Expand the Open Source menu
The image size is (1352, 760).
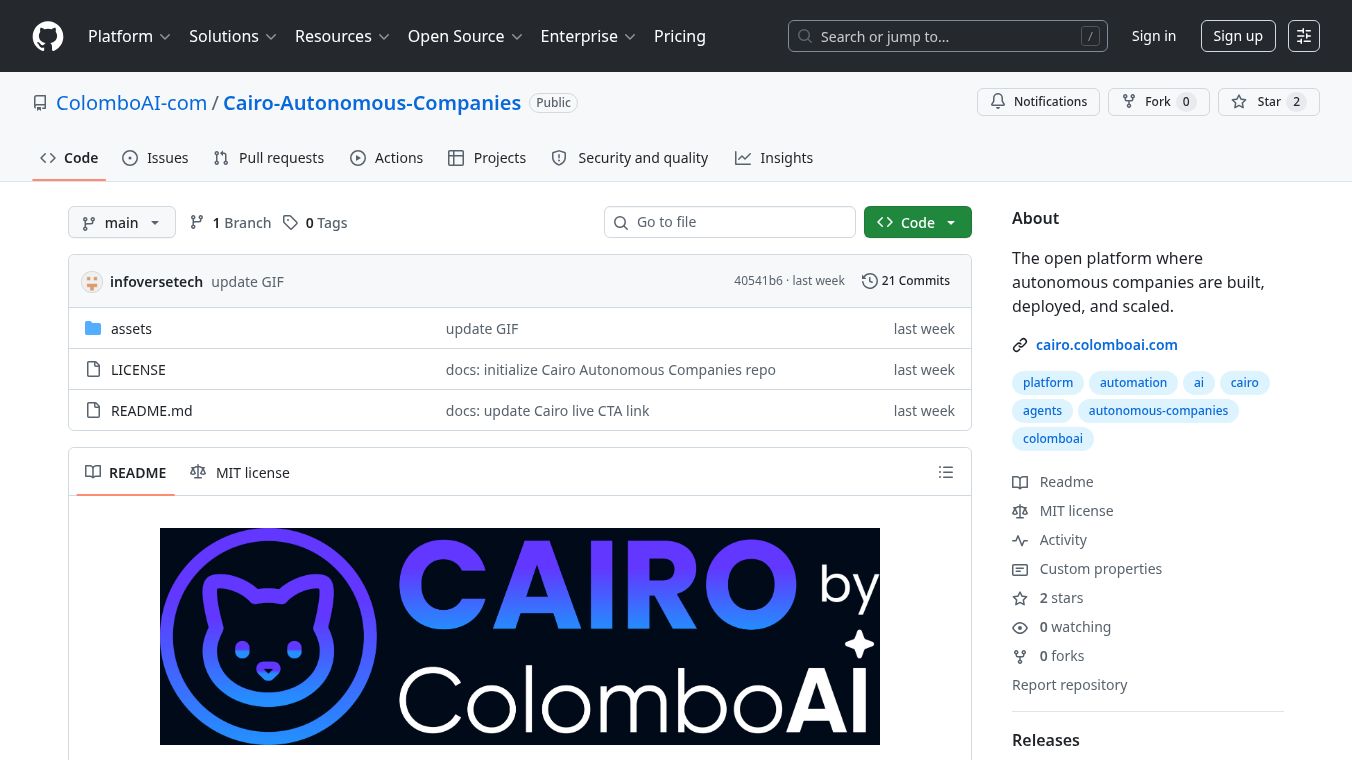pyautogui.click(x=465, y=36)
